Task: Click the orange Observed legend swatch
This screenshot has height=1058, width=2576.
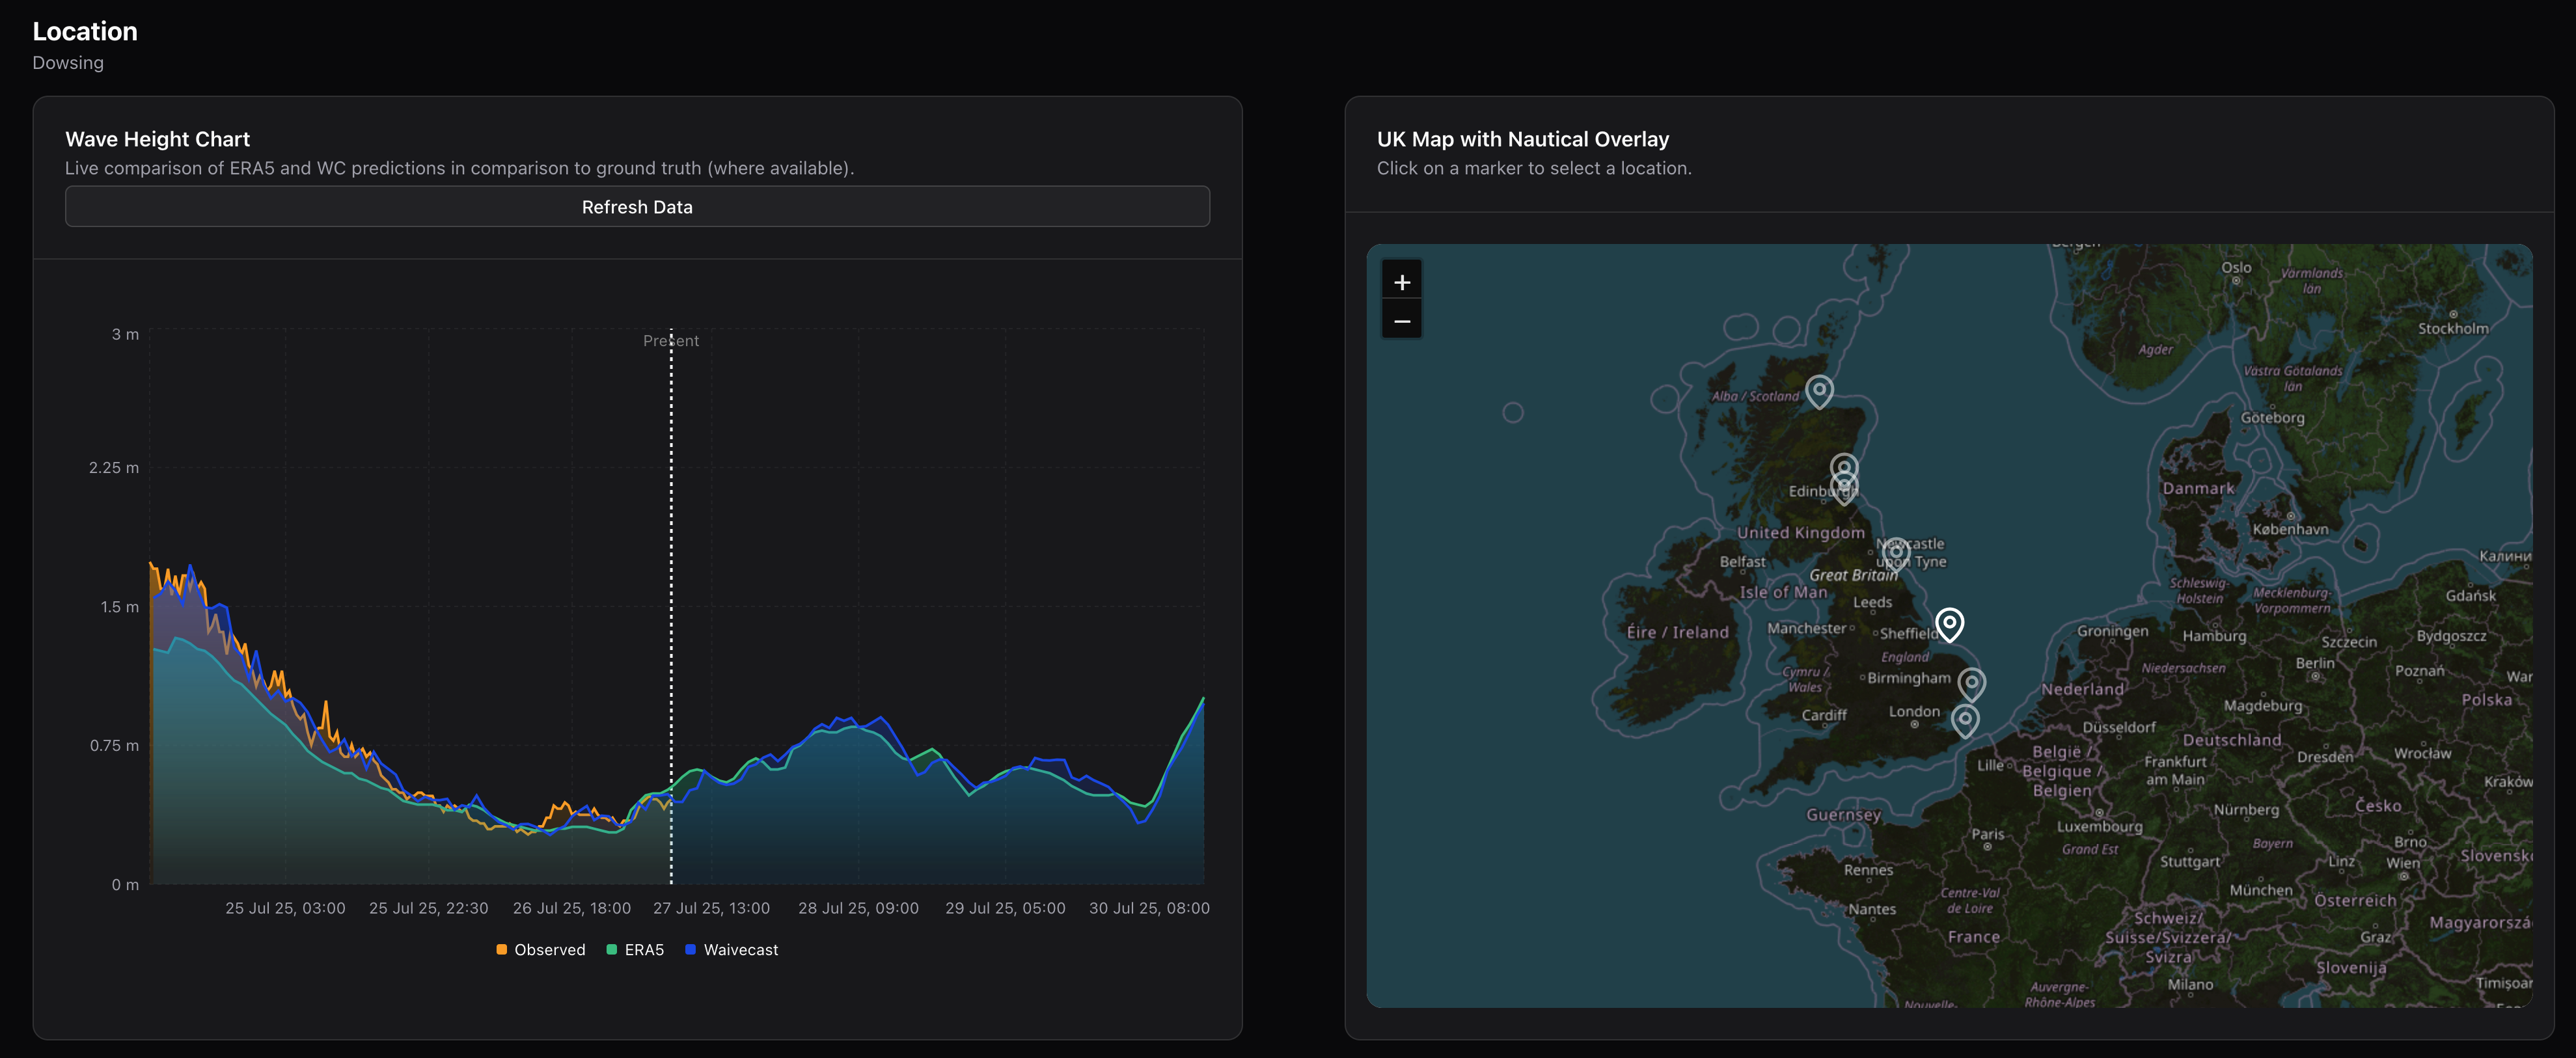Action: (502, 950)
